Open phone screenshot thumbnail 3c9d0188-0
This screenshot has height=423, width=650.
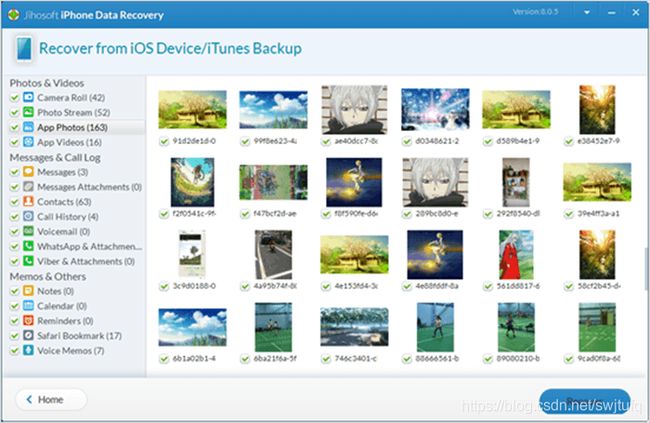[x=192, y=254]
